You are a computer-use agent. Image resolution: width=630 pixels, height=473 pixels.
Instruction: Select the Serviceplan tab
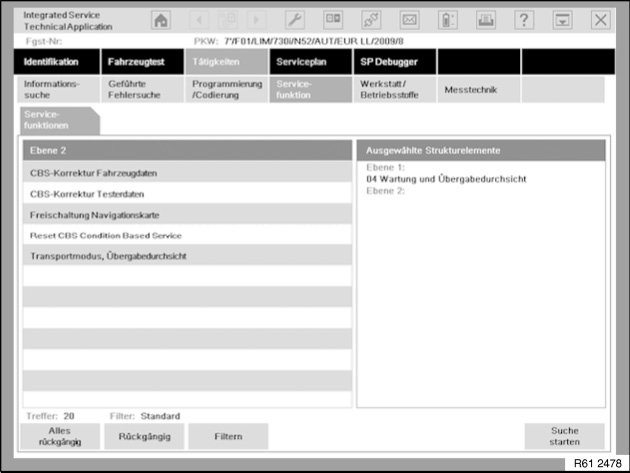click(310, 62)
